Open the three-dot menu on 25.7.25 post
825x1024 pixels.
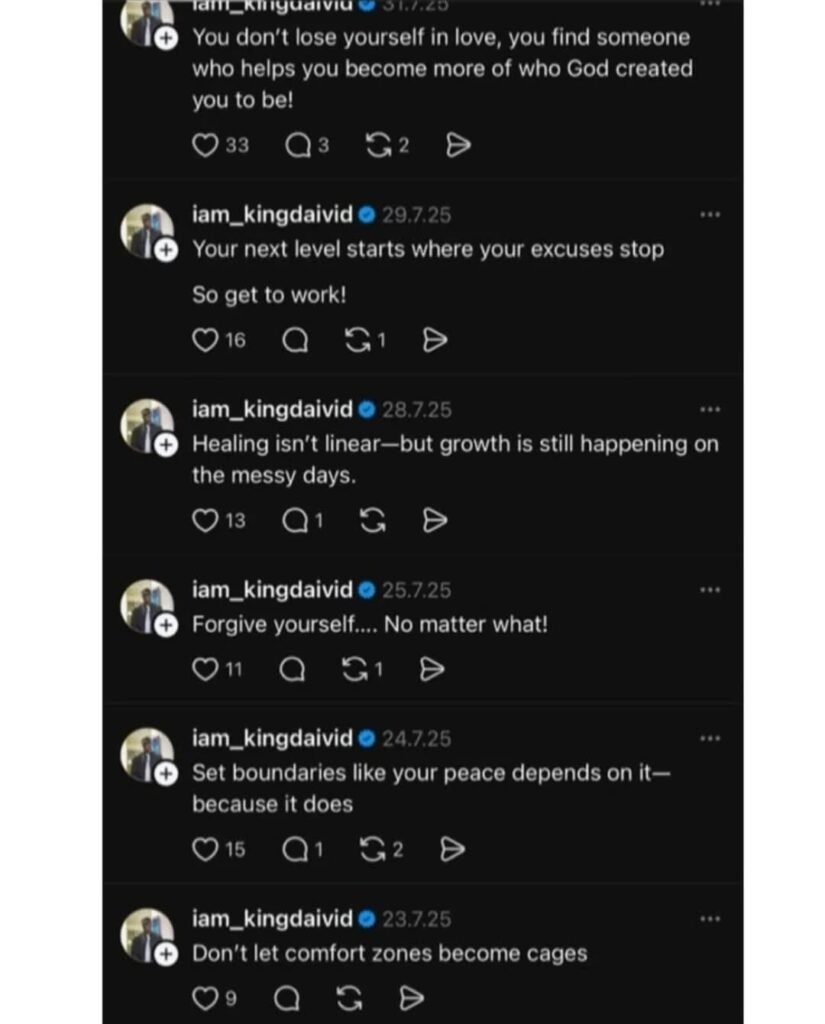(x=710, y=590)
